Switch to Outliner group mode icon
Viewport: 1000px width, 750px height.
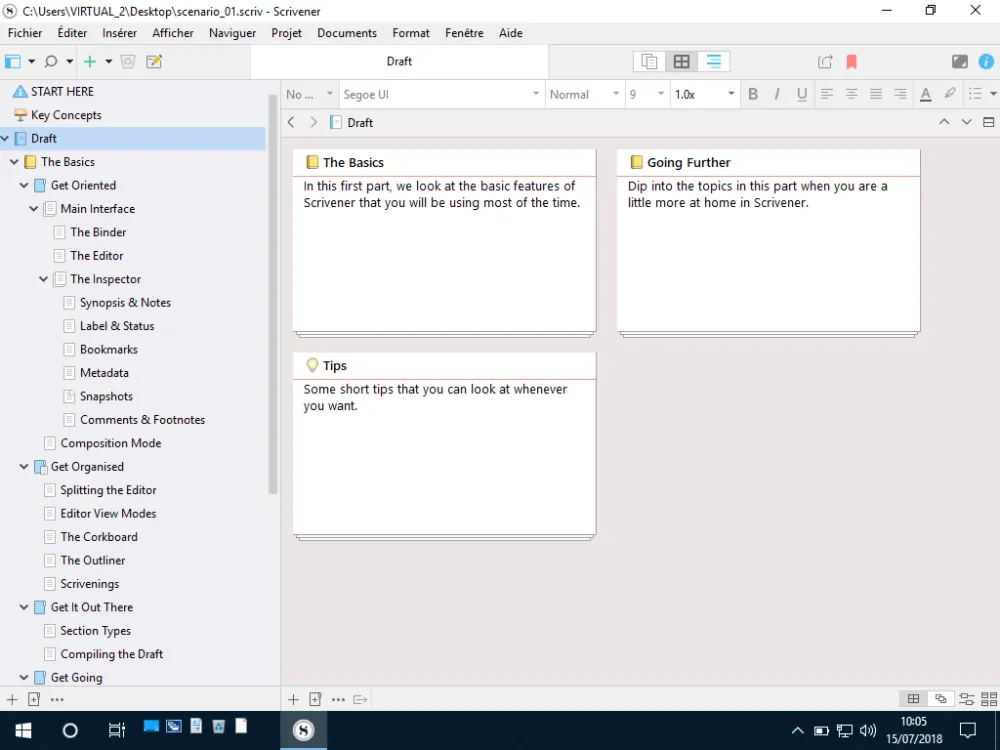coord(714,61)
